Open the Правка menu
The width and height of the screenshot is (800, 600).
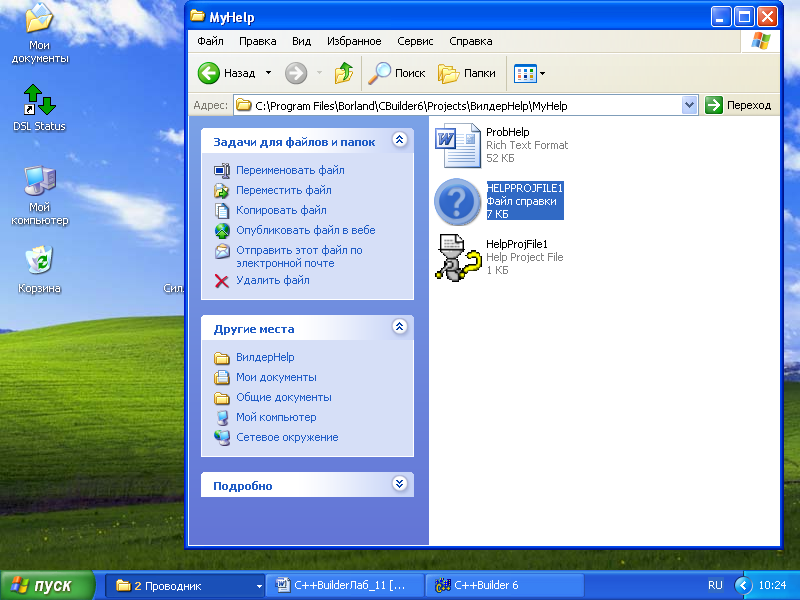pyautogui.click(x=258, y=41)
